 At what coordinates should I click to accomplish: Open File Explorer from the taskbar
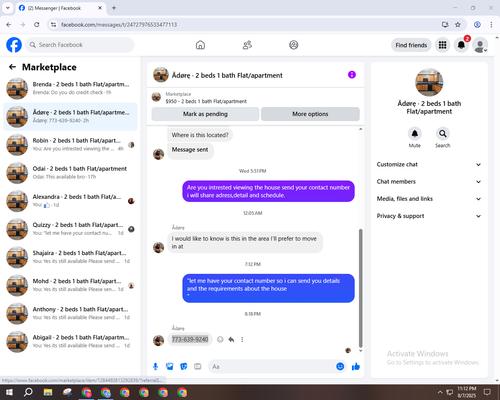pos(48,392)
